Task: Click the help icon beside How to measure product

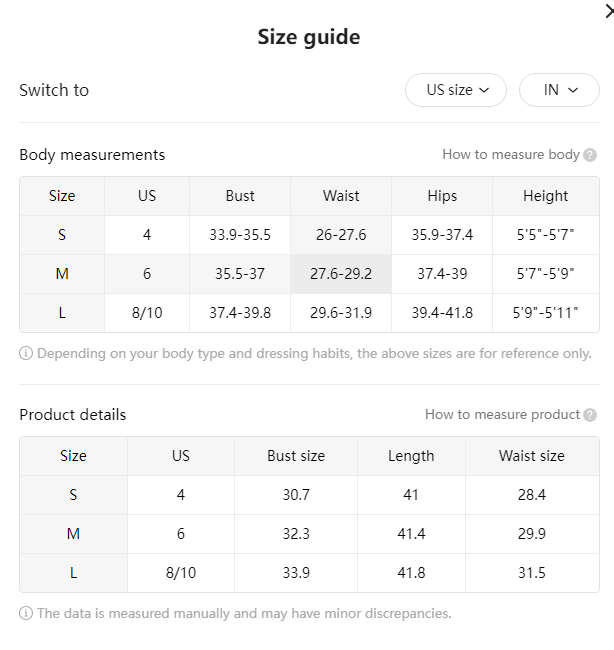Action: pyautogui.click(x=590, y=415)
